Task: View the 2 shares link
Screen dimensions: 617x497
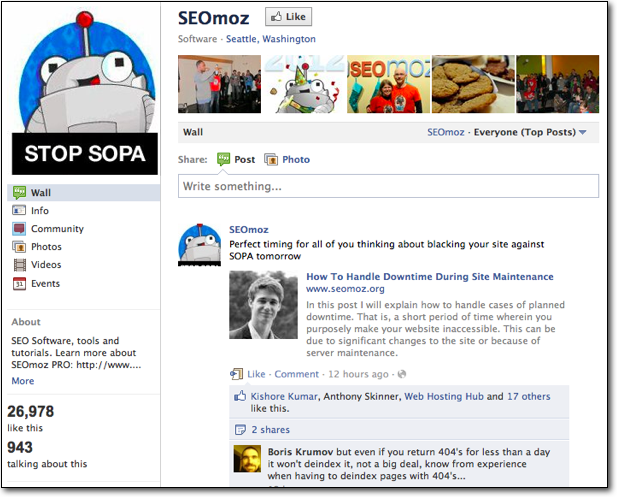Action: click(270, 430)
